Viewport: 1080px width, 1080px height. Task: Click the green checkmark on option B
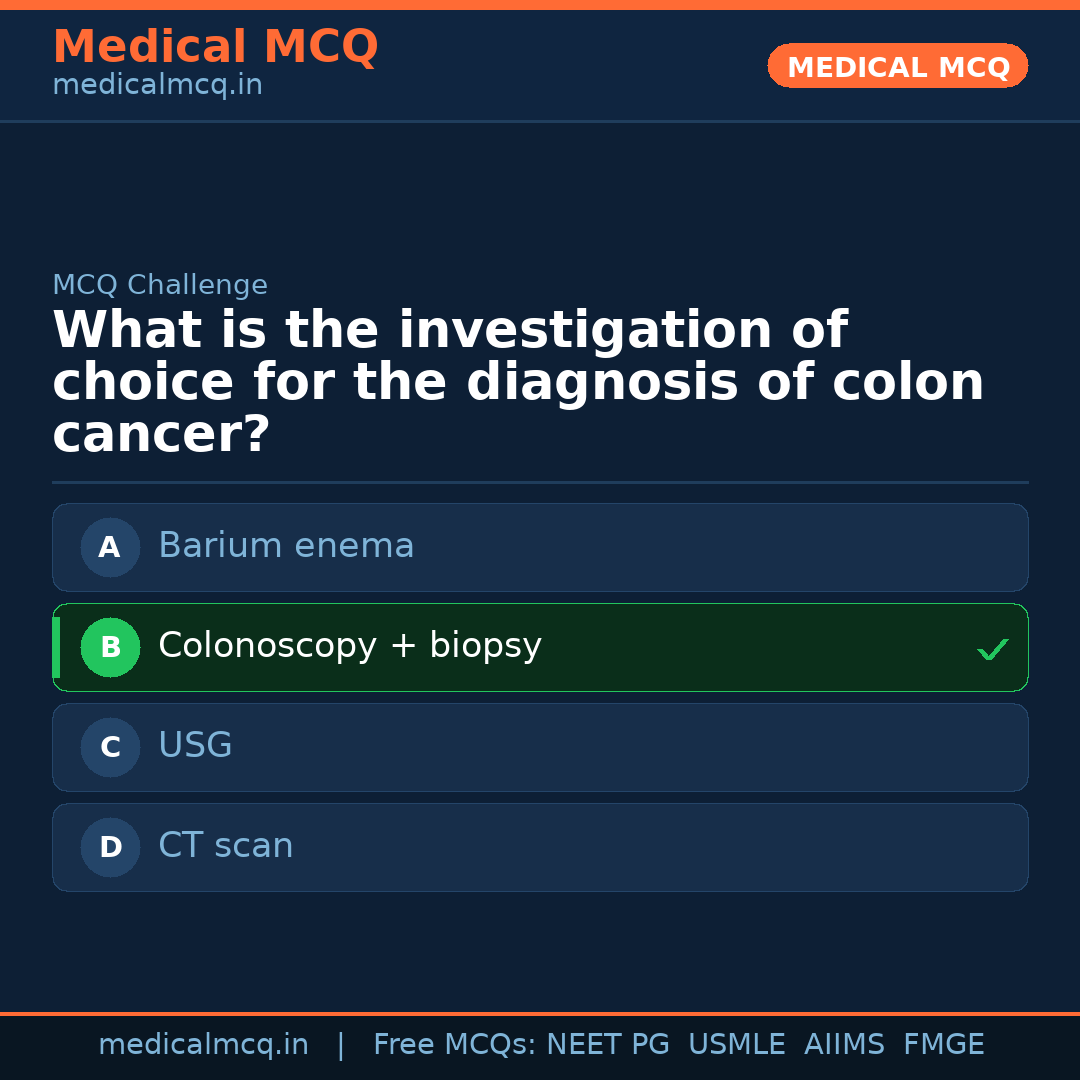tap(992, 650)
